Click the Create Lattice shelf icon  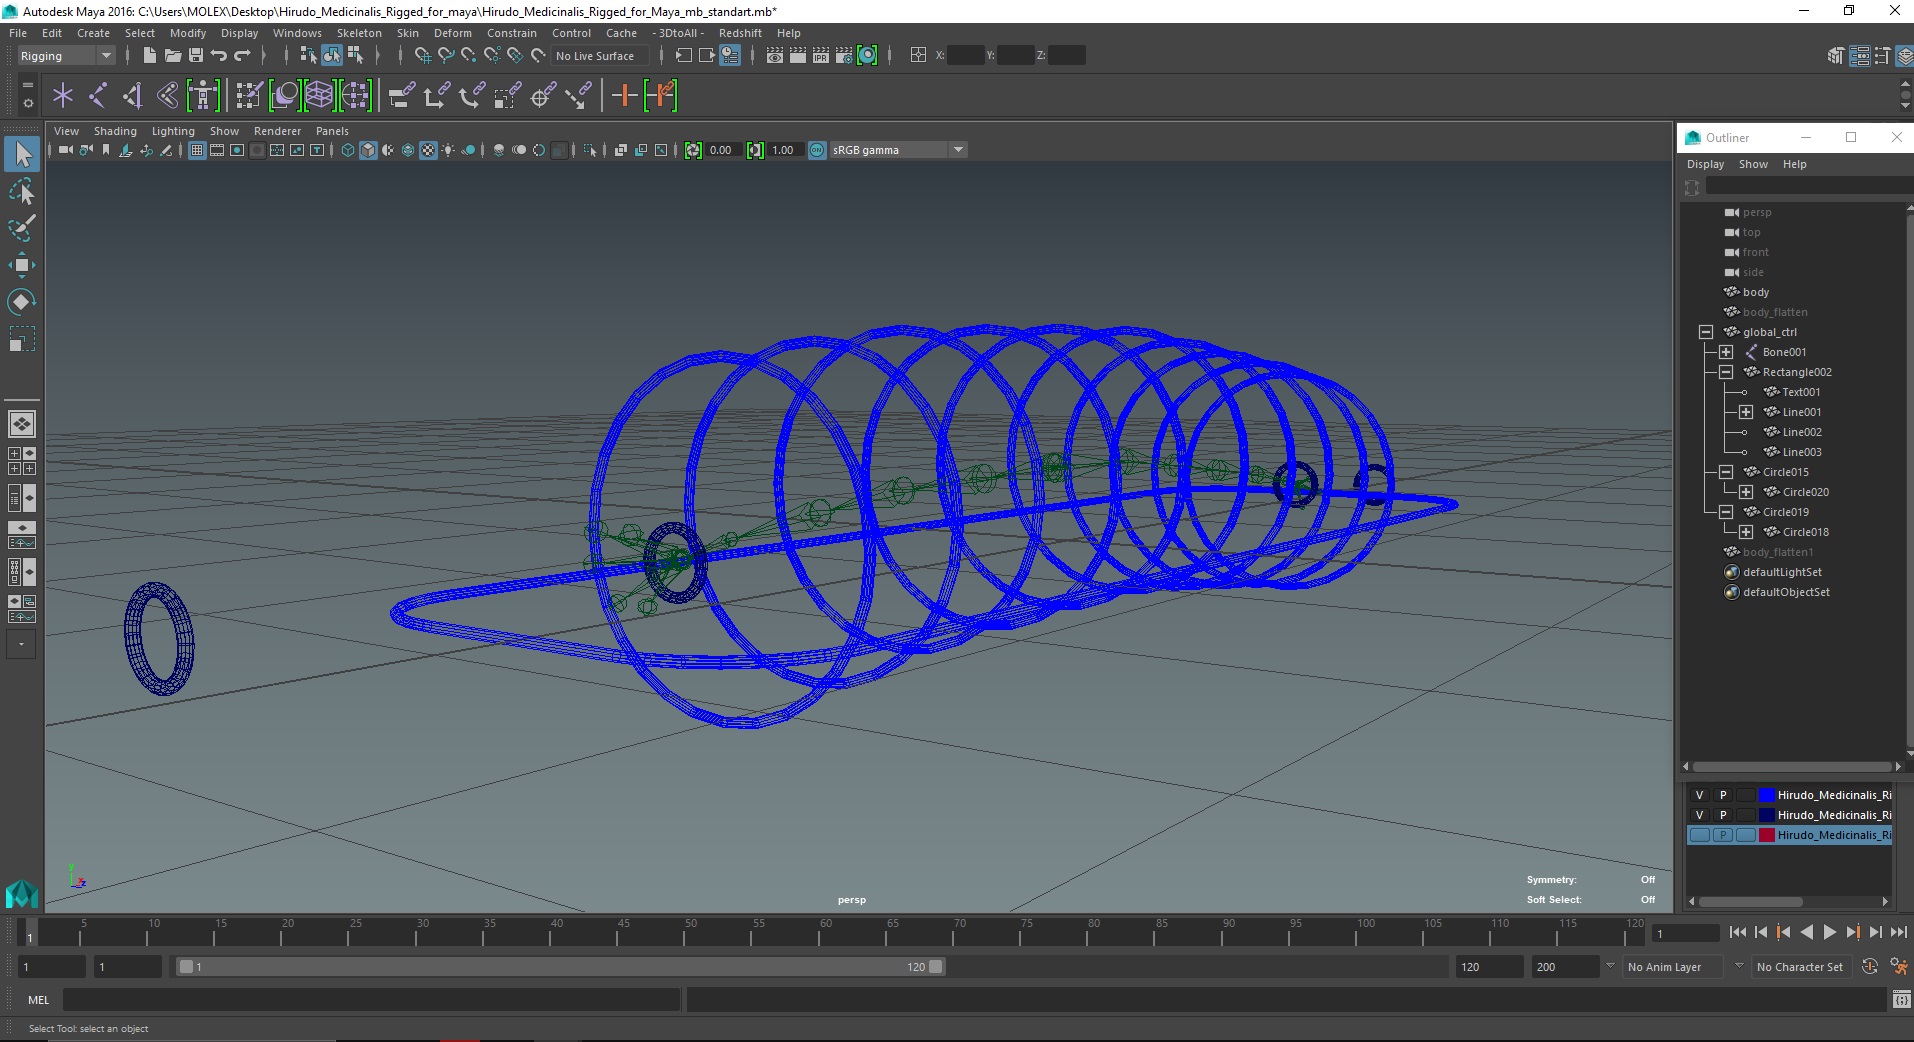tap(319, 96)
